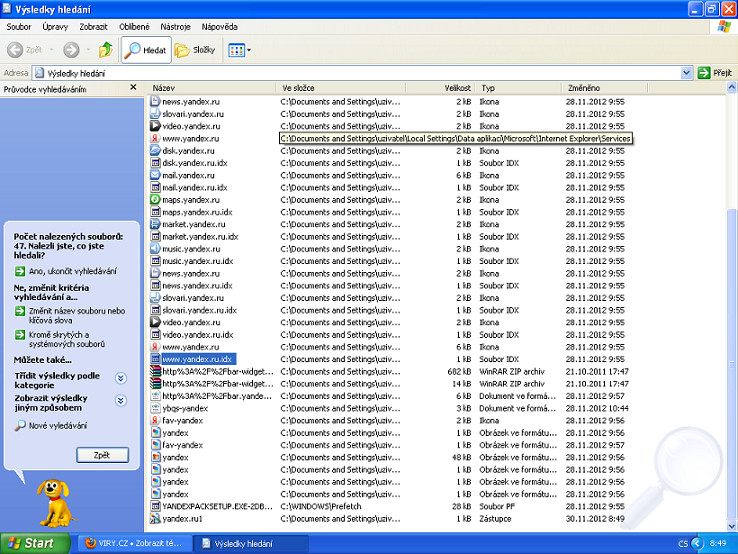
Task: Click the Firefox VIRY.CZ taskbar button
Action: [x=132, y=543]
